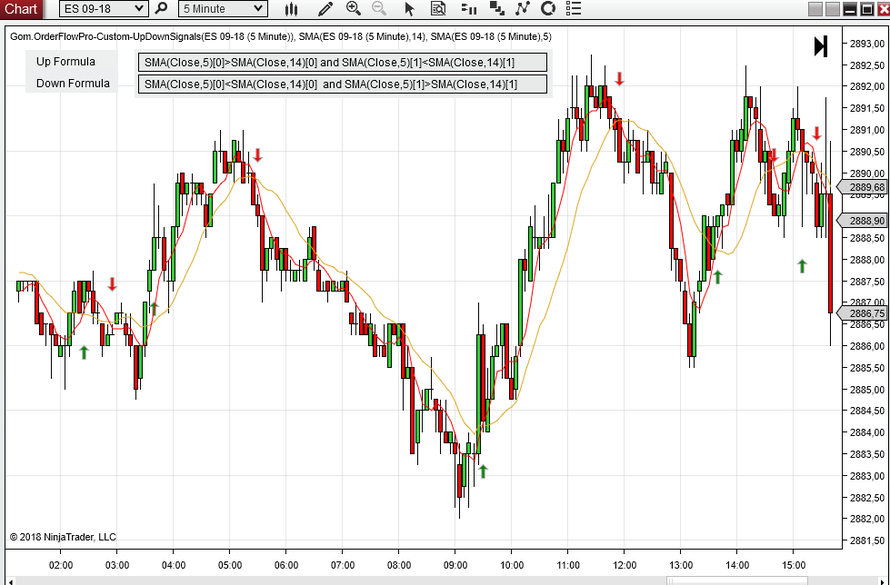Click the instrument search magnifier icon
Viewport: 890px width, 585px height.
coord(161,9)
